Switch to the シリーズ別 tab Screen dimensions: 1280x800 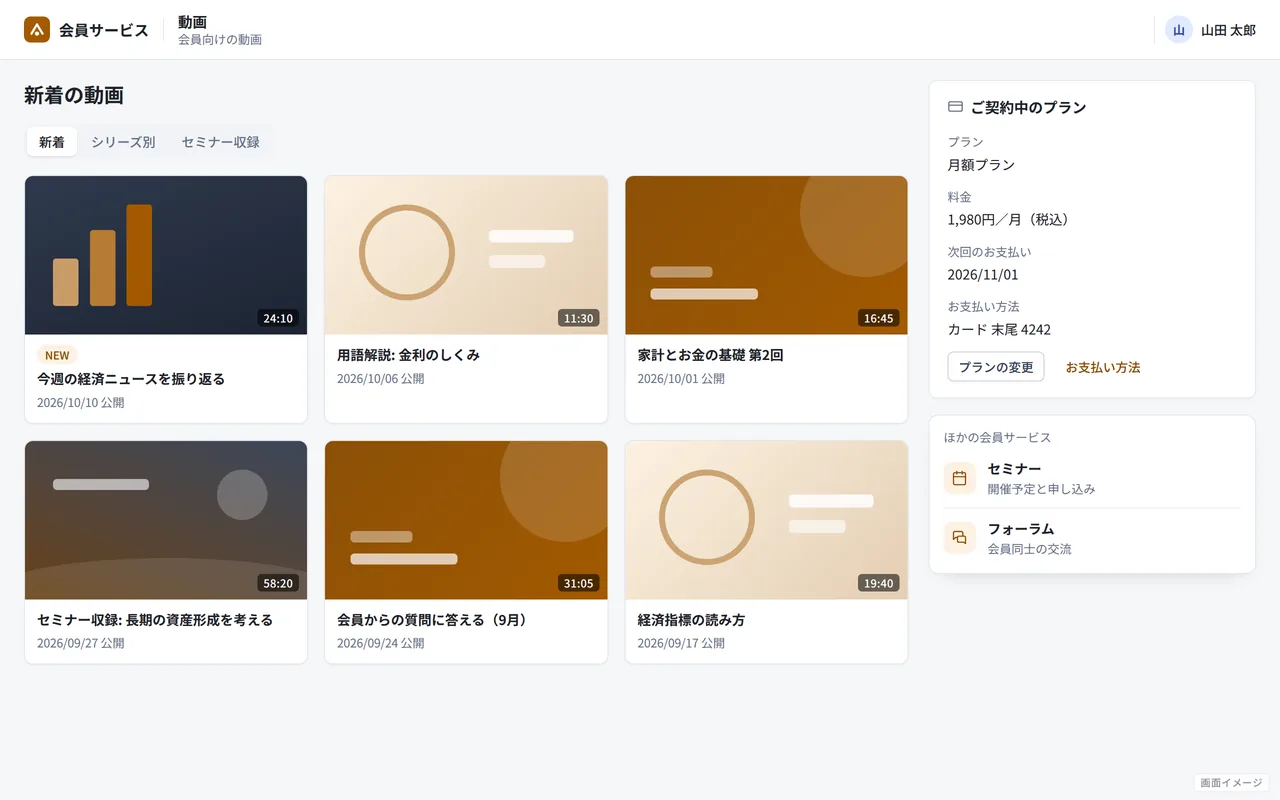click(x=123, y=142)
